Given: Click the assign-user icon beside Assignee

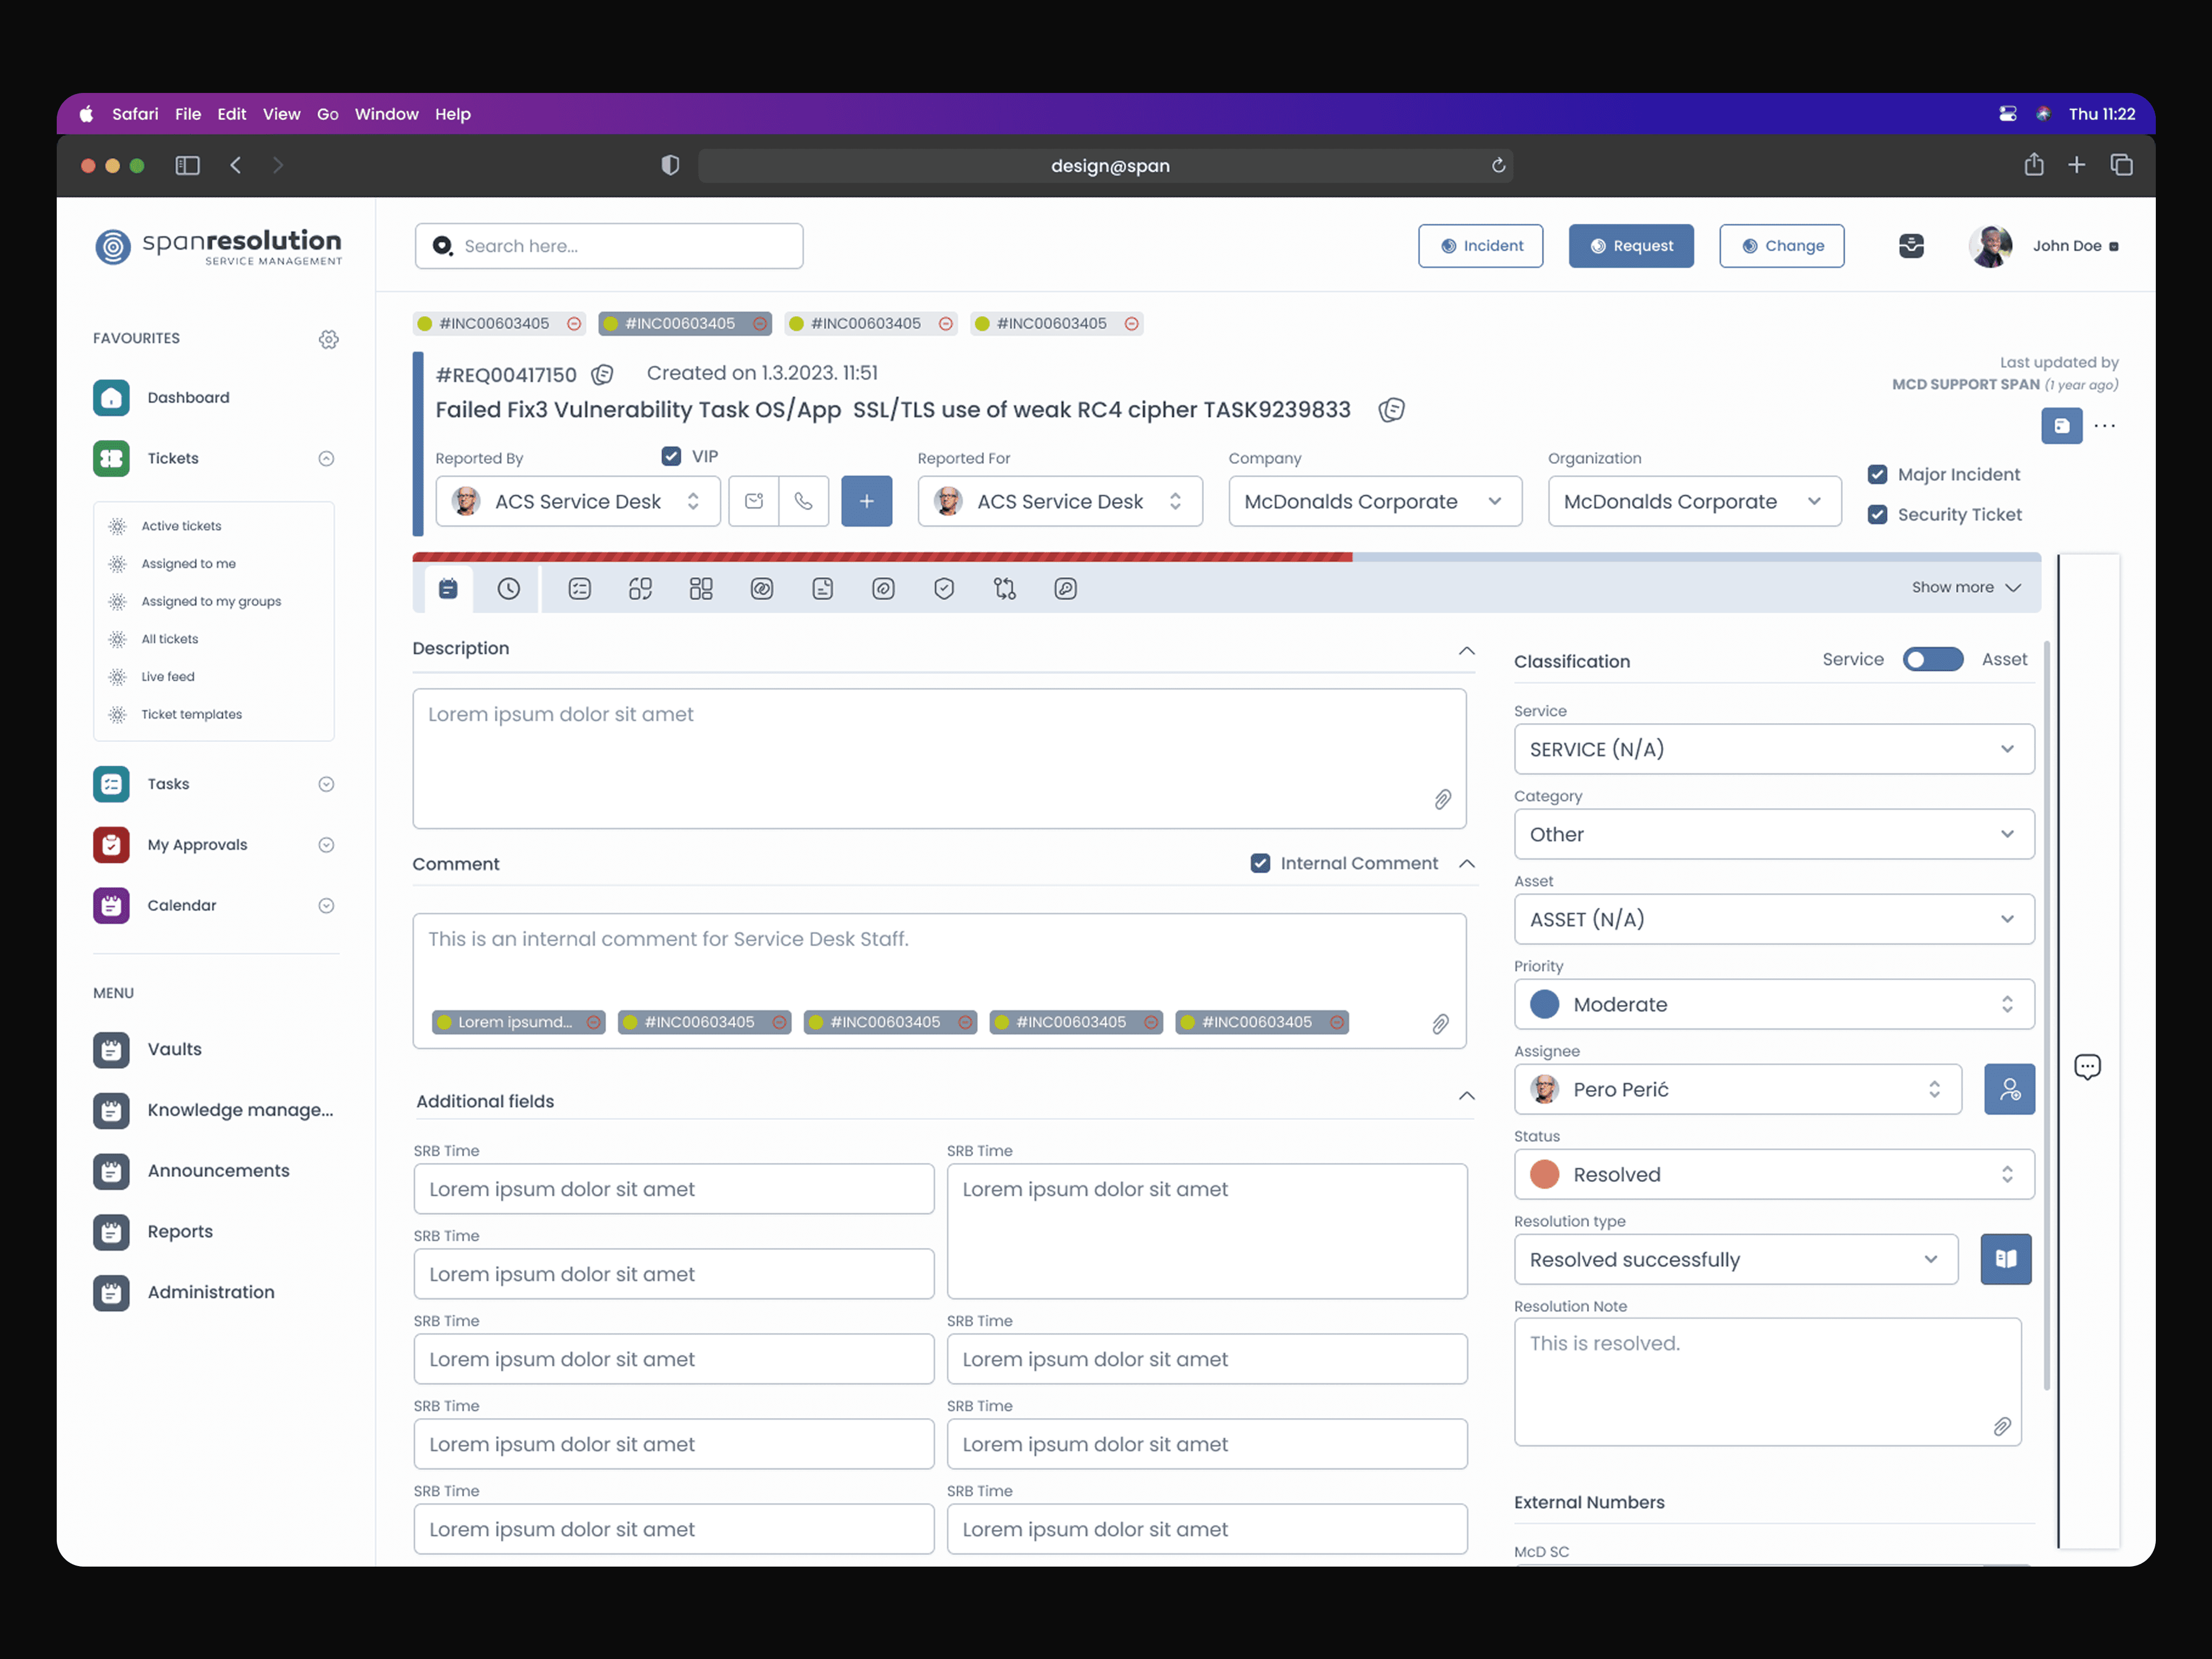Looking at the screenshot, I should pos(2009,1089).
